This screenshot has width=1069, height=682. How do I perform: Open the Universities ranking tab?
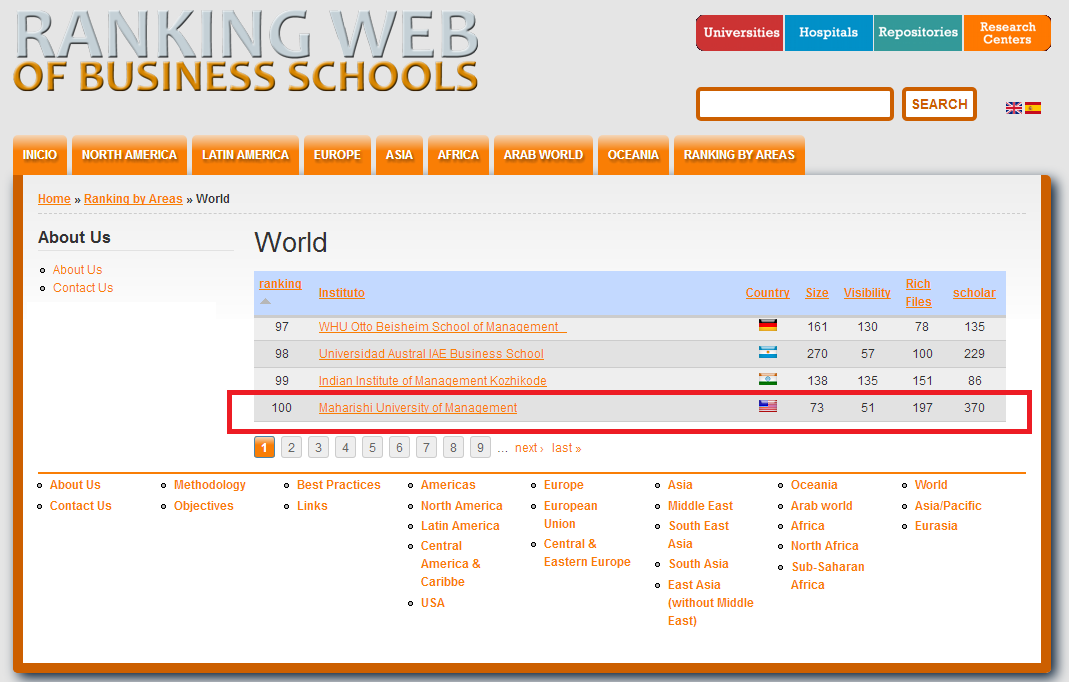coord(740,33)
